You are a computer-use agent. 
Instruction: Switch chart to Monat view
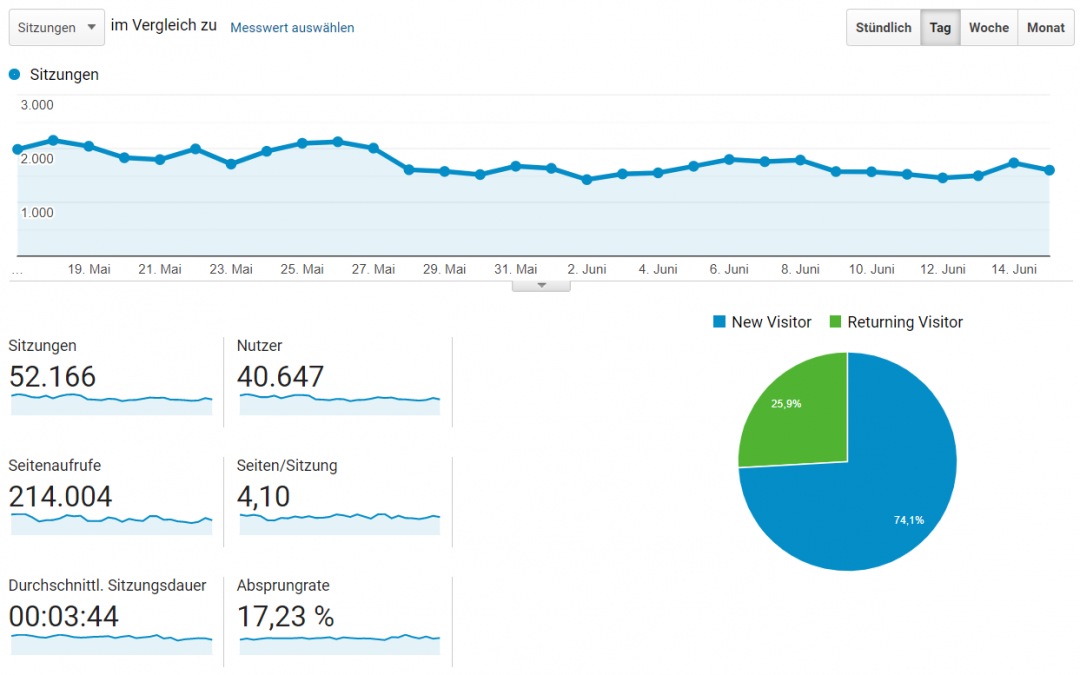[1045, 28]
